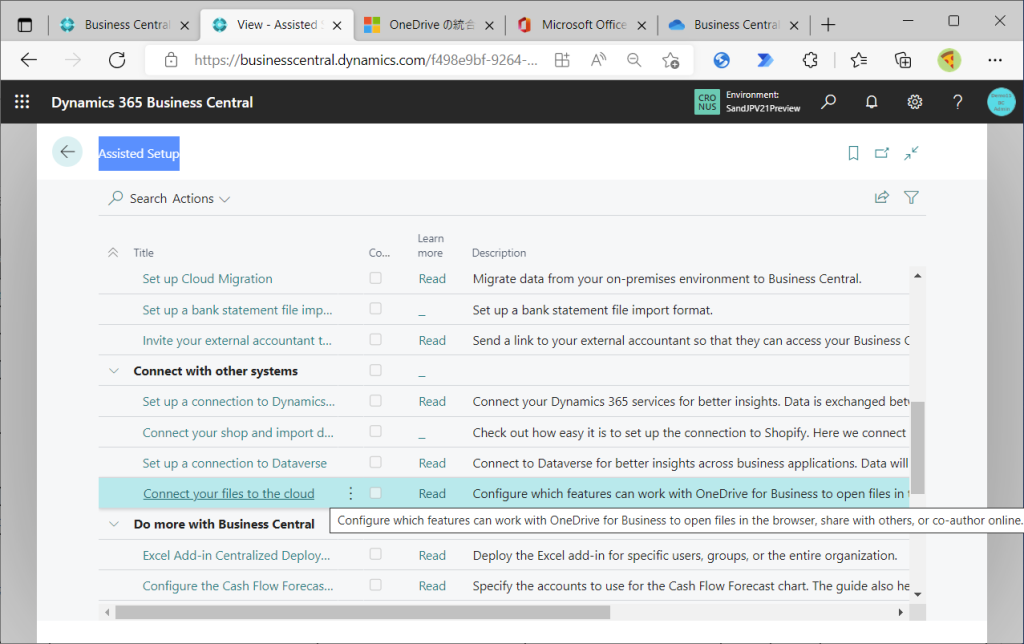Collapse all groups with the double chevron
This screenshot has width=1024, height=644.
[113, 253]
